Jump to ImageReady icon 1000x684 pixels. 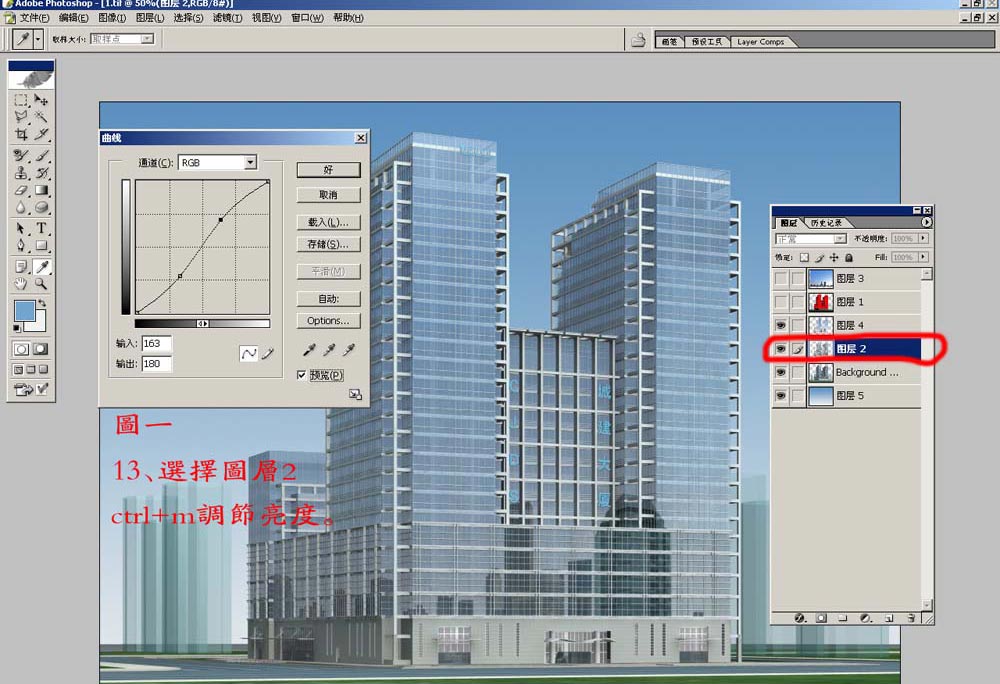pyautogui.click(x=24, y=389)
